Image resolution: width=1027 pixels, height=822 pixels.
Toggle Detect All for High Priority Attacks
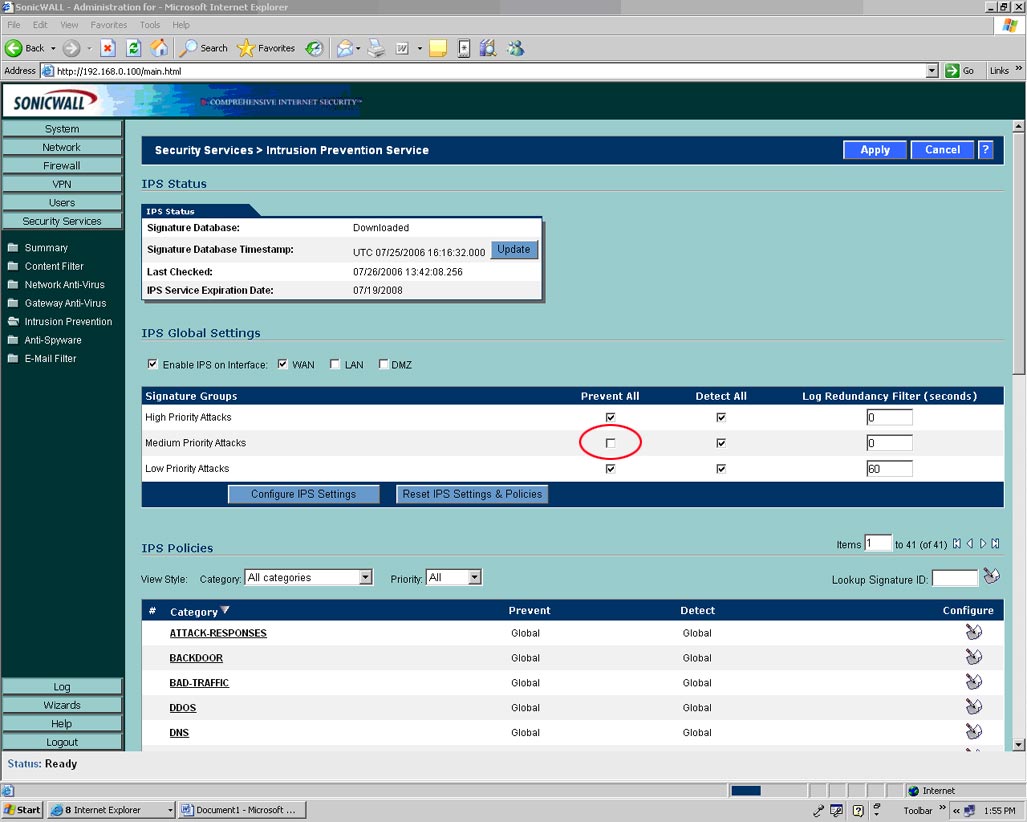click(721, 417)
